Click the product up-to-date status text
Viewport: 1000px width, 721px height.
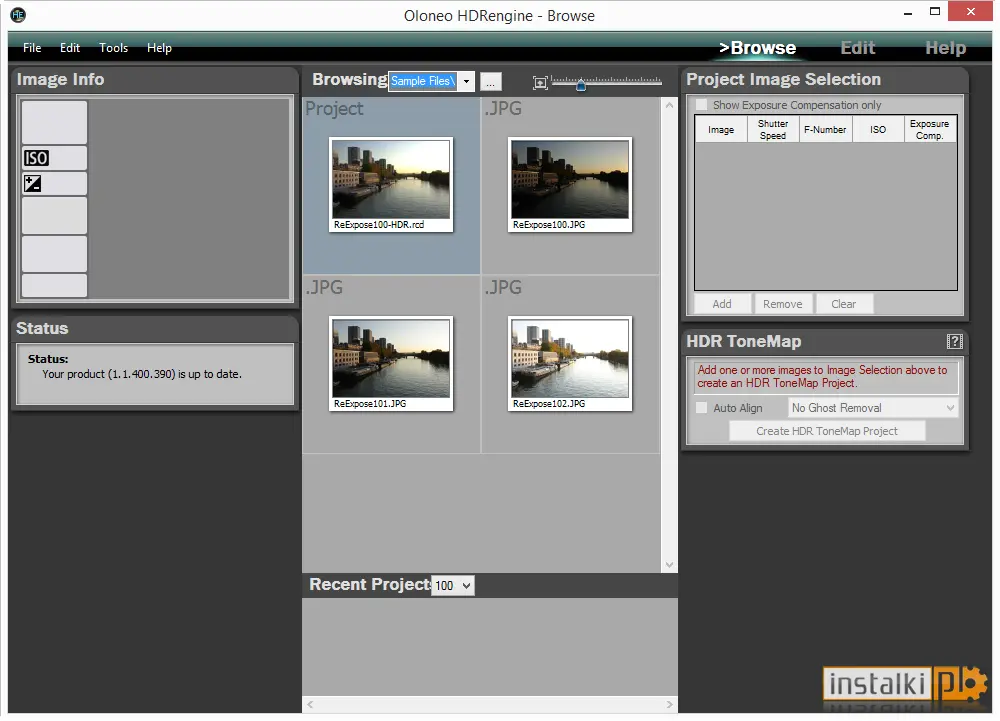point(142,374)
